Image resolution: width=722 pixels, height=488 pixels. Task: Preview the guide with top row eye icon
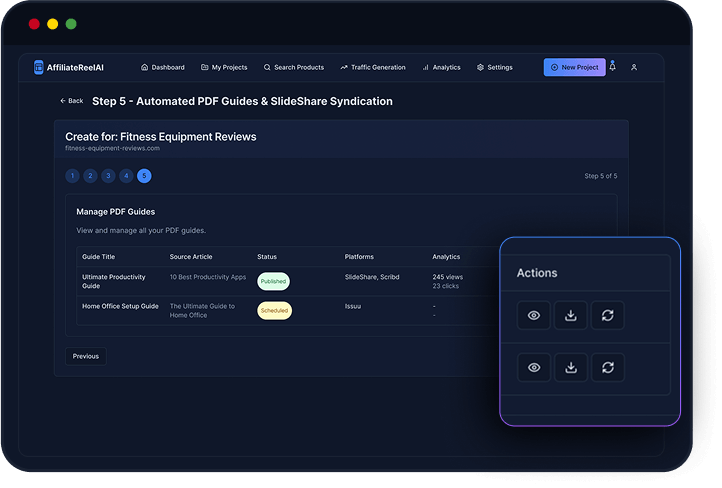click(x=534, y=316)
